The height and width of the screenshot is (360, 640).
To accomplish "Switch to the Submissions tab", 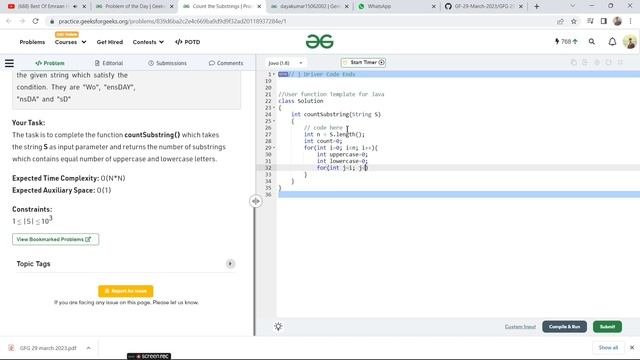I will 167,63.
